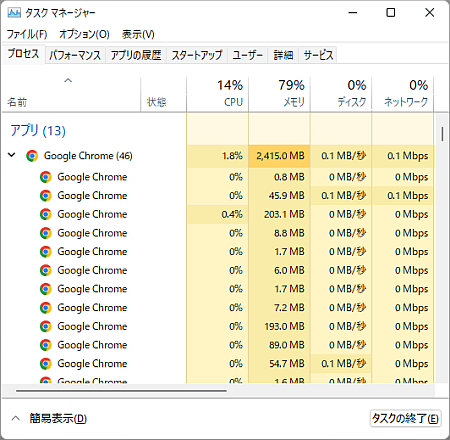Click the 89.0 MB memory value
Screen dimensions: 450x440
(287, 345)
